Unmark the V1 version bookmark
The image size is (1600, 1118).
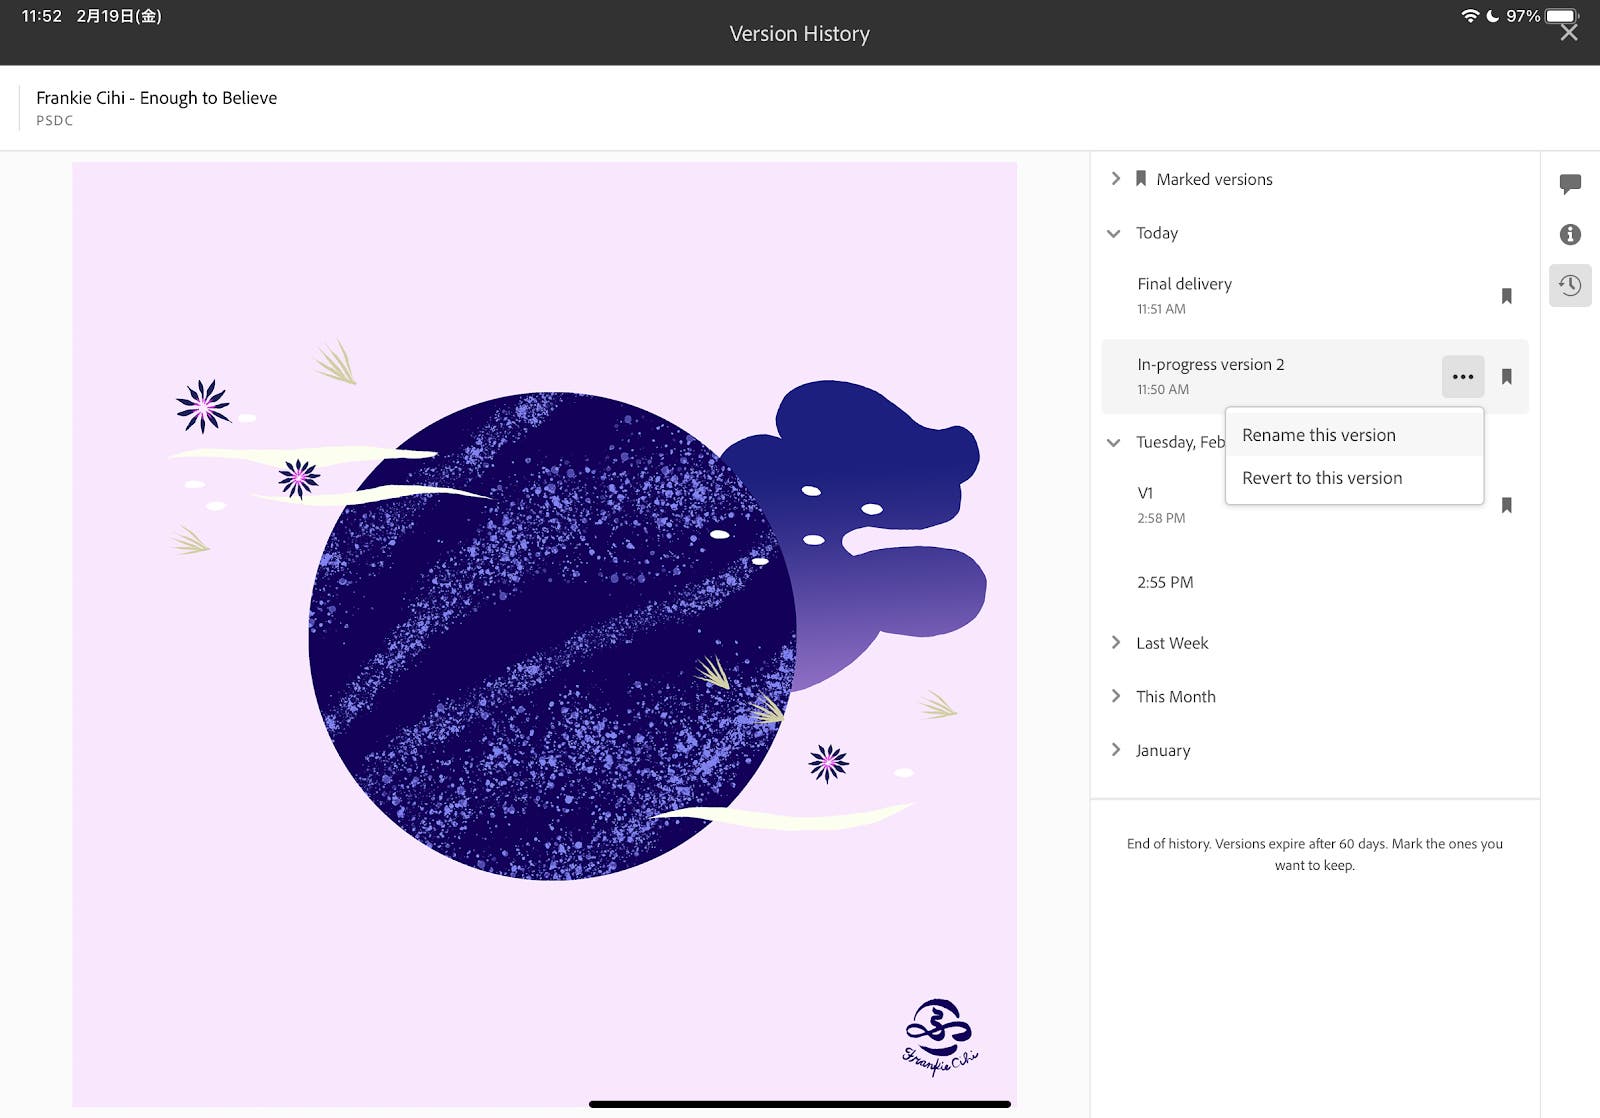1506,505
